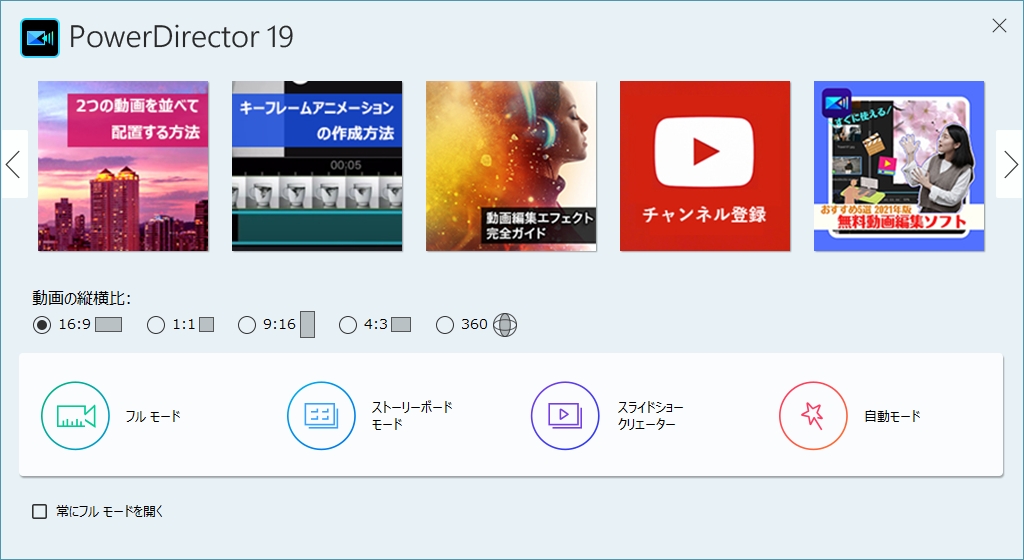1024x560 pixels.
Task: Open Storyboard Mode via its icon
Action: point(321,416)
